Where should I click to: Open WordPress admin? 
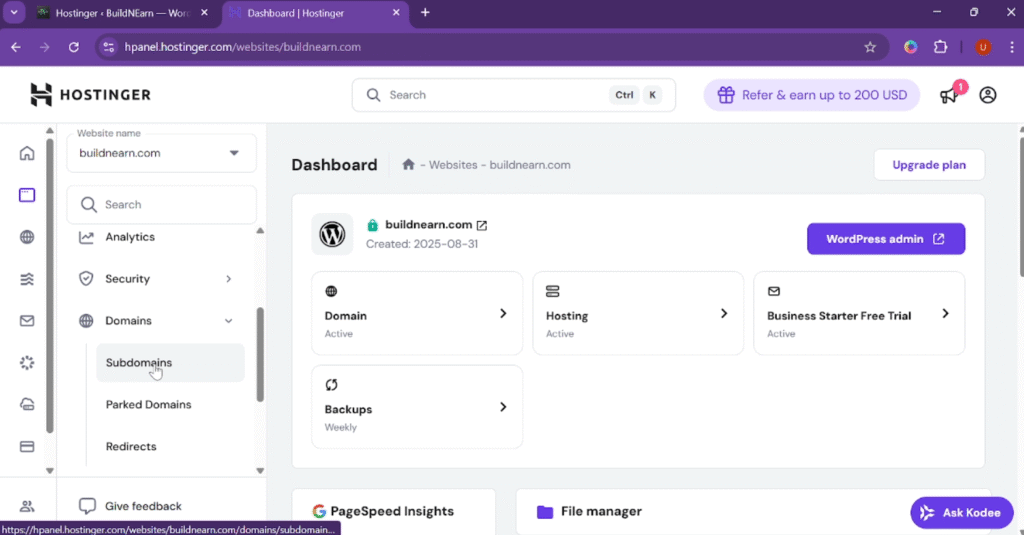click(x=886, y=239)
